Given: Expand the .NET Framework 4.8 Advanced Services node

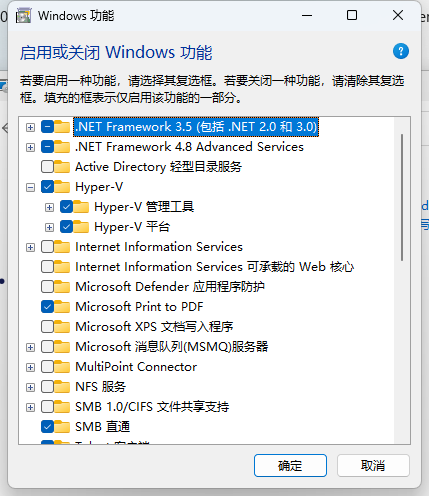Looking at the screenshot, I should 30,147.
